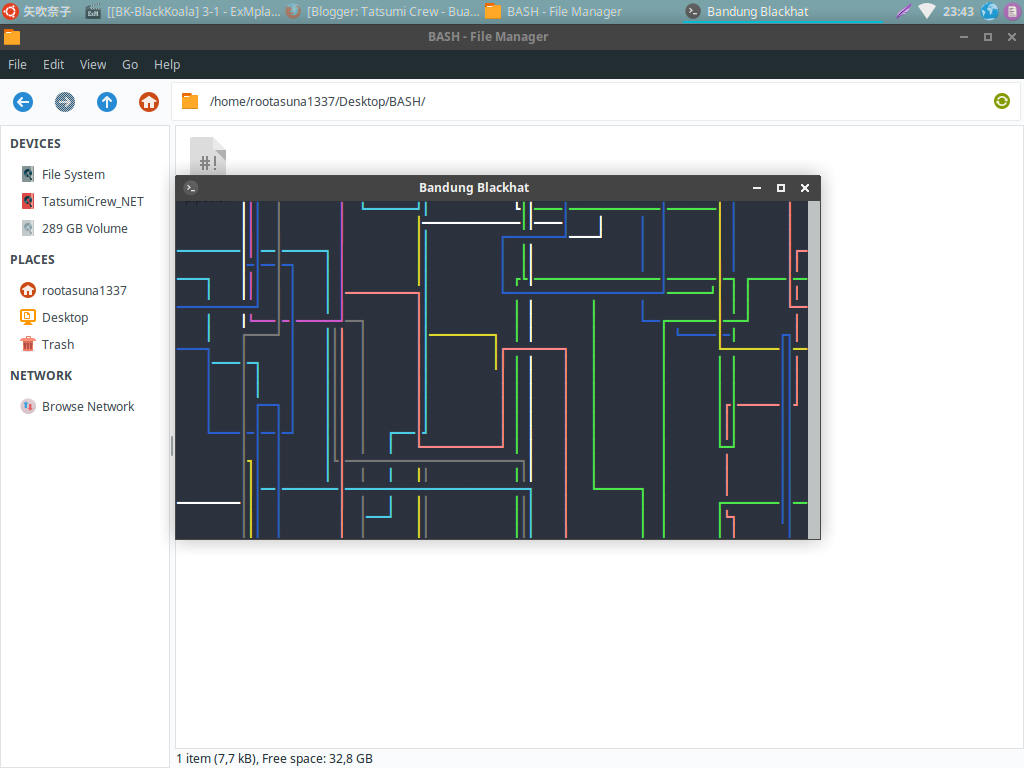
Task: Click Browse Network in the sidebar
Action: tap(88, 406)
